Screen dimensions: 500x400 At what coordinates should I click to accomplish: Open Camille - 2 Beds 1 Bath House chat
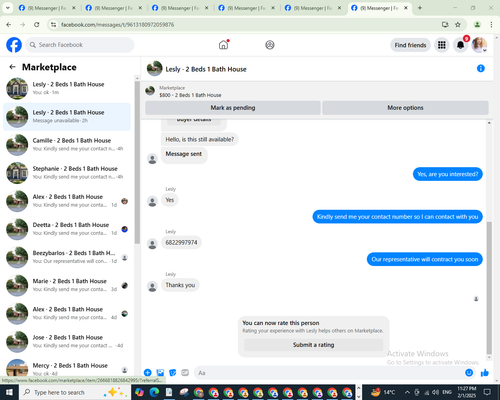point(67,145)
